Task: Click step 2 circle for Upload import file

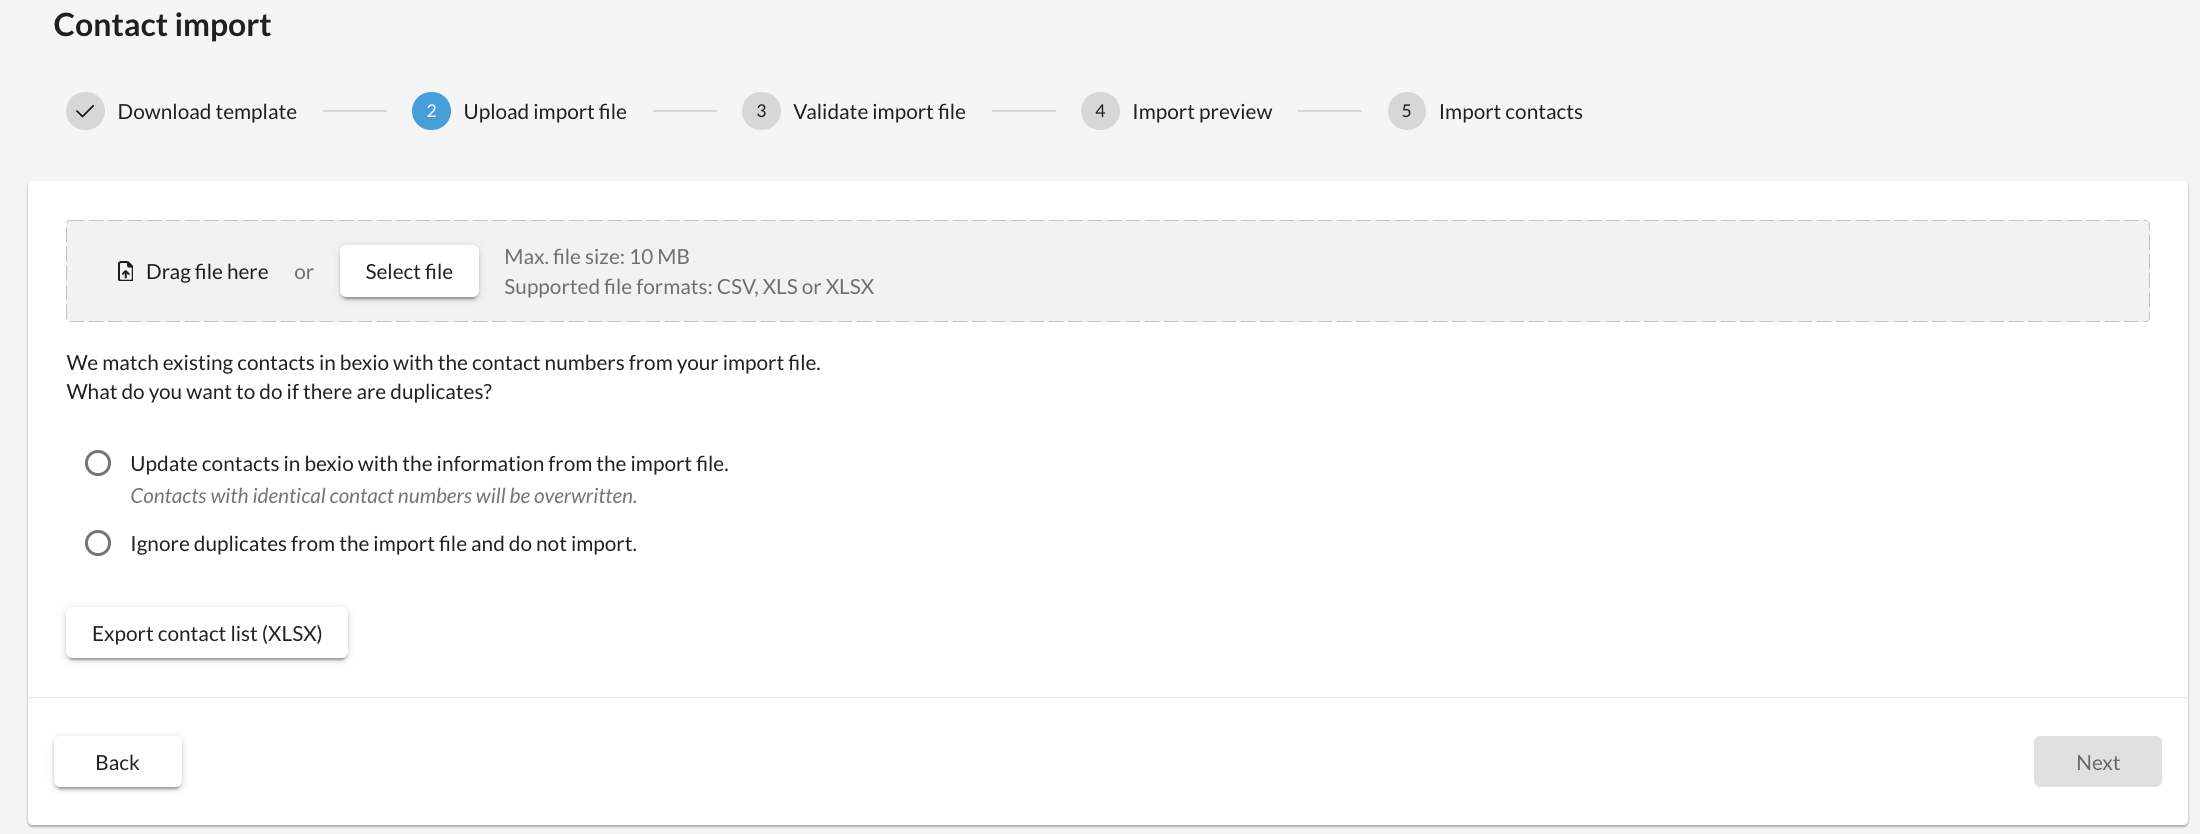Action: click(x=431, y=111)
